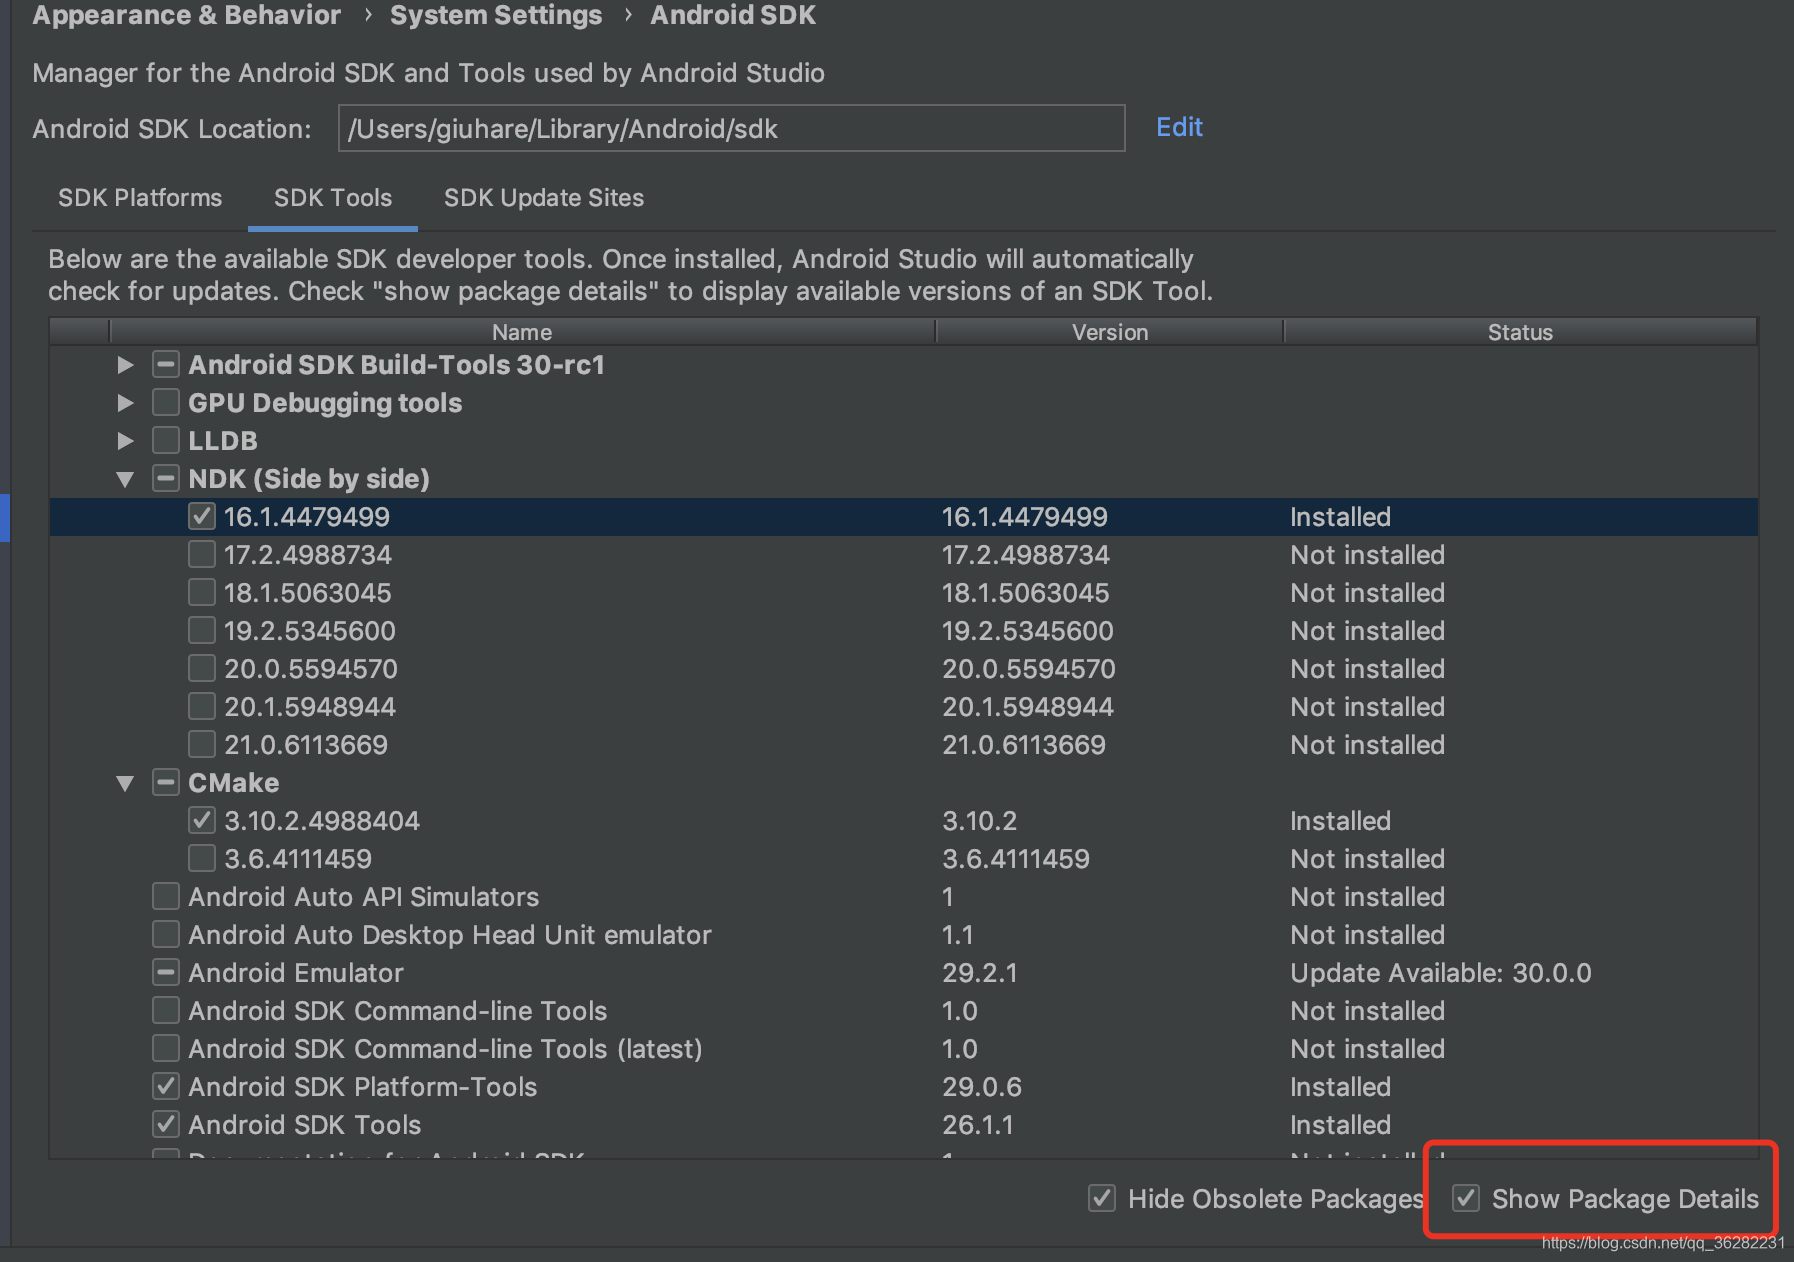The width and height of the screenshot is (1794, 1262).
Task: Select version 26.1.1 cell
Action: tap(978, 1125)
